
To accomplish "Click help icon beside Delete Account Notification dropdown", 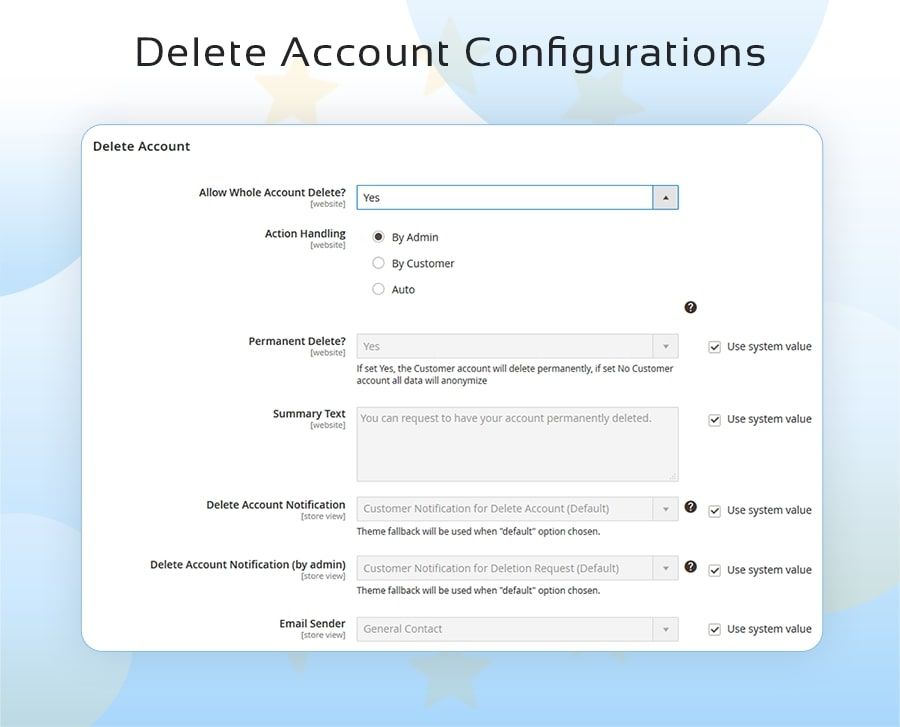I will coord(690,507).
